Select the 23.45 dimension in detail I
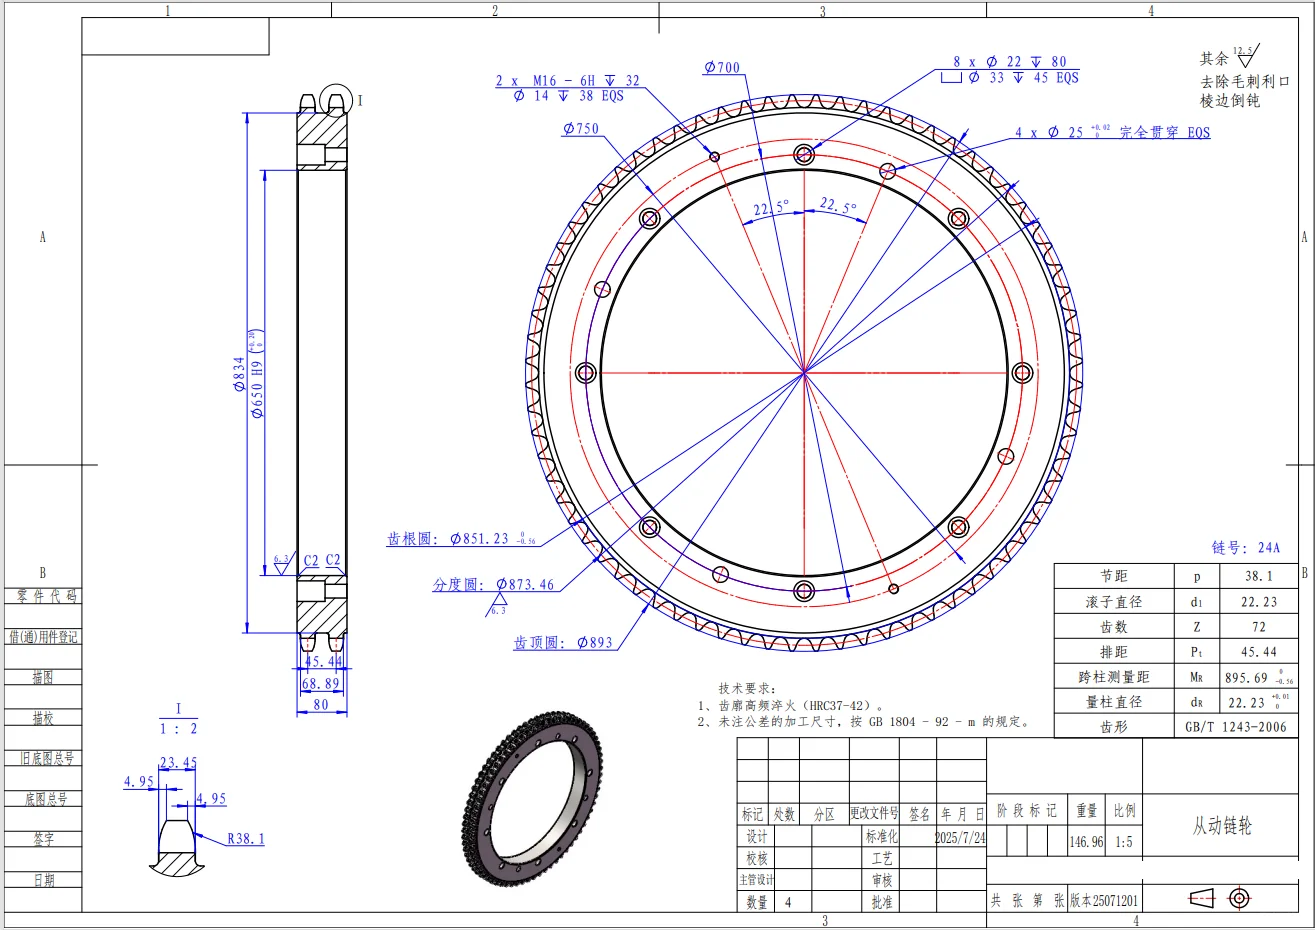Screen dimensions: 1315x930 [x=178, y=763]
